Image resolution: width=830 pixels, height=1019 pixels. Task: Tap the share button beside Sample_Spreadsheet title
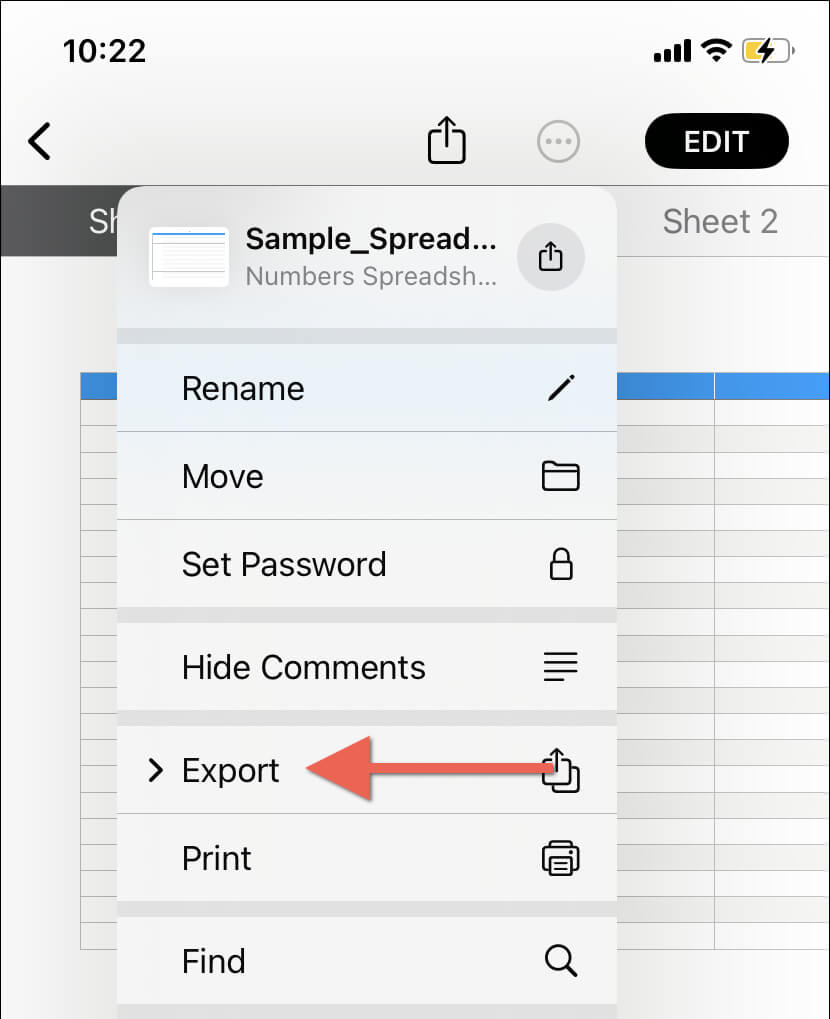coord(551,257)
